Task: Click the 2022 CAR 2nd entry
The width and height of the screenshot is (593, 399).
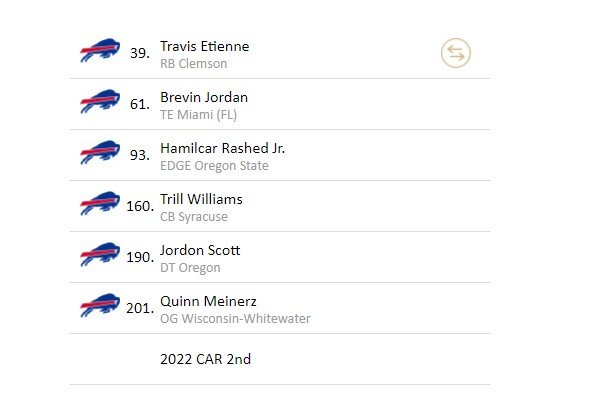Action: click(x=205, y=359)
